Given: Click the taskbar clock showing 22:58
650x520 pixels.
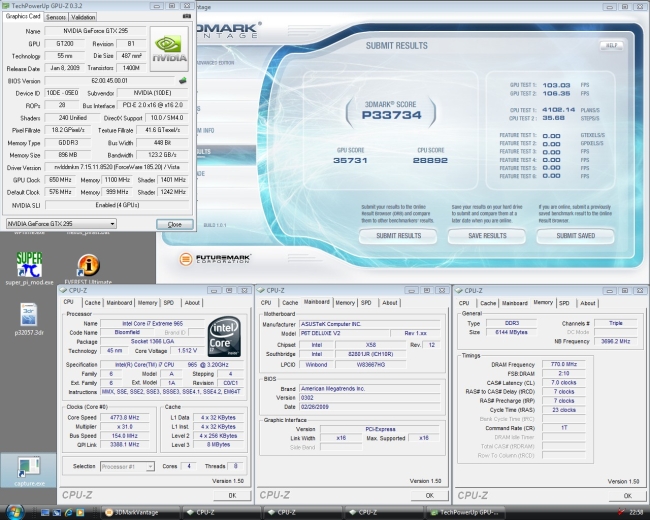Looking at the screenshot, I should coord(636,513).
